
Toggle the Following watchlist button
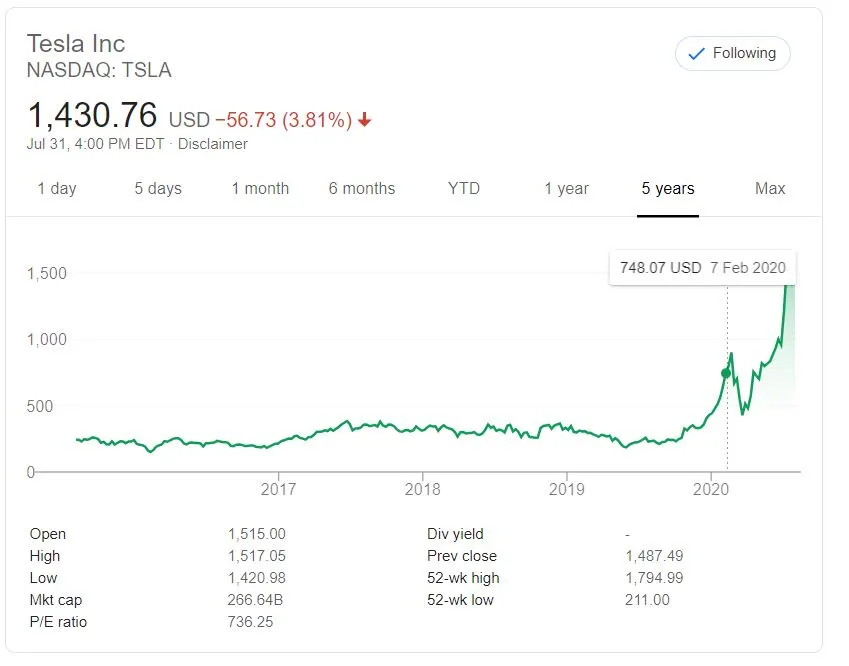click(733, 54)
